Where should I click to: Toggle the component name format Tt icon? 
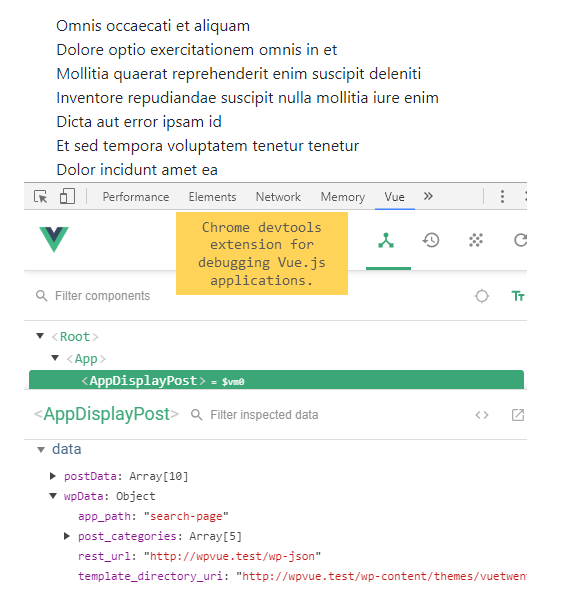coord(518,296)
